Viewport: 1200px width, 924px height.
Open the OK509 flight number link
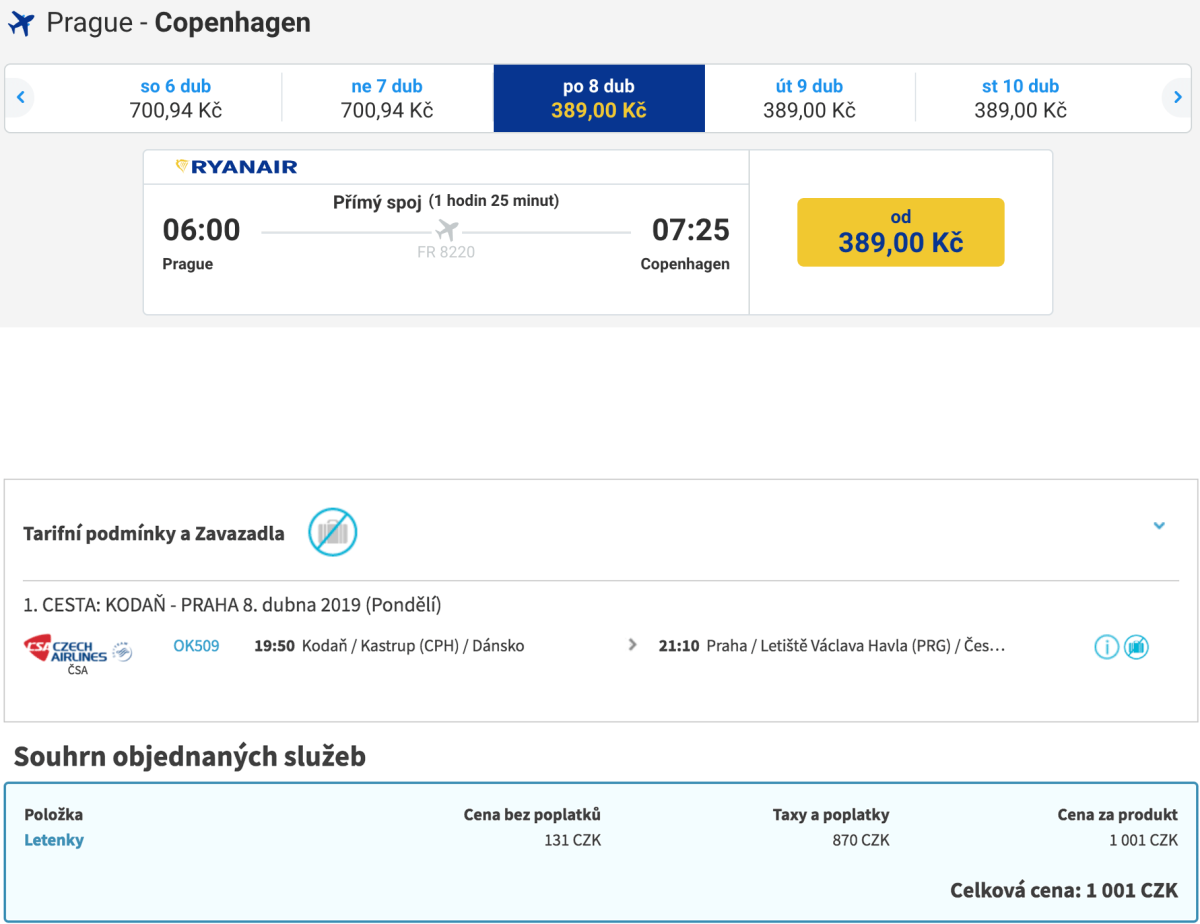click(x=196, y=646)
